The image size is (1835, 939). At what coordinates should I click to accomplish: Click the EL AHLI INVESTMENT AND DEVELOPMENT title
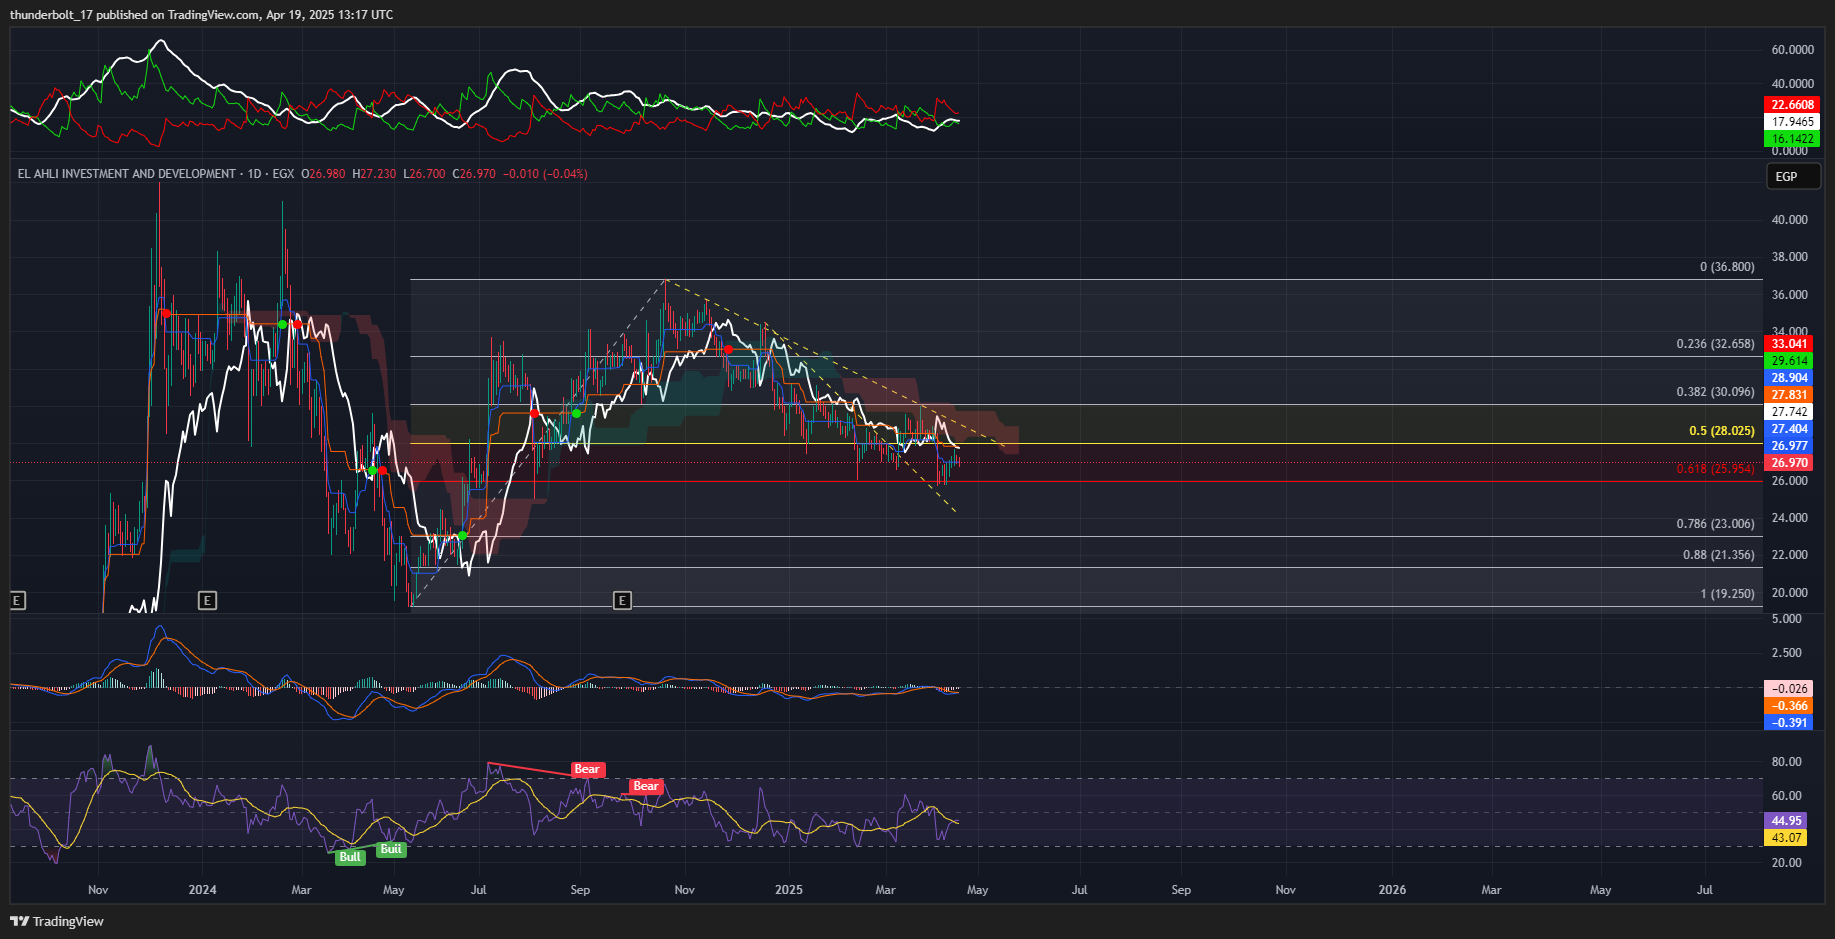126,174
